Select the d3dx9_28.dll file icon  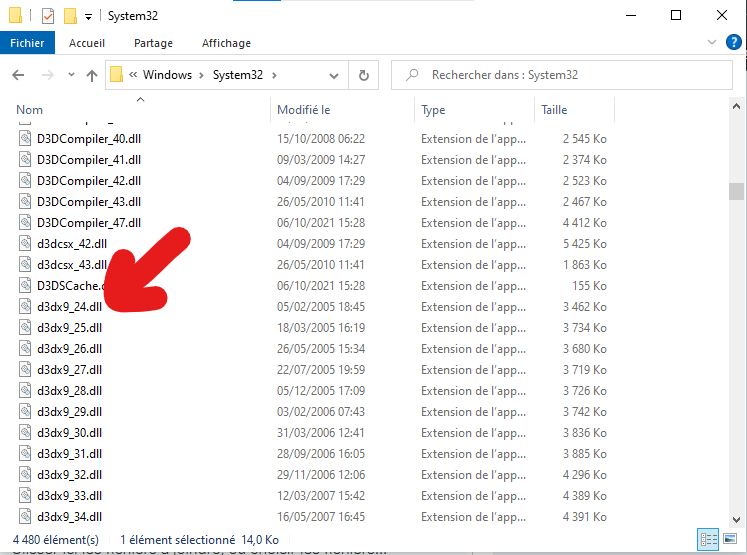point(25,390)
